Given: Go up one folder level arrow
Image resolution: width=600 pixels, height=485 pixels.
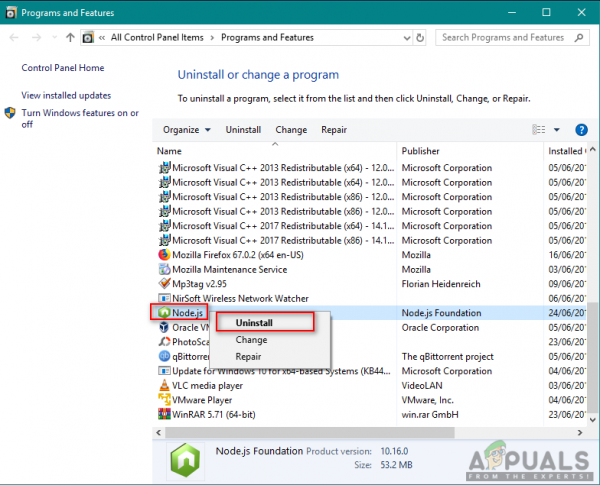Looking at the screenshot, I should 70,38.
